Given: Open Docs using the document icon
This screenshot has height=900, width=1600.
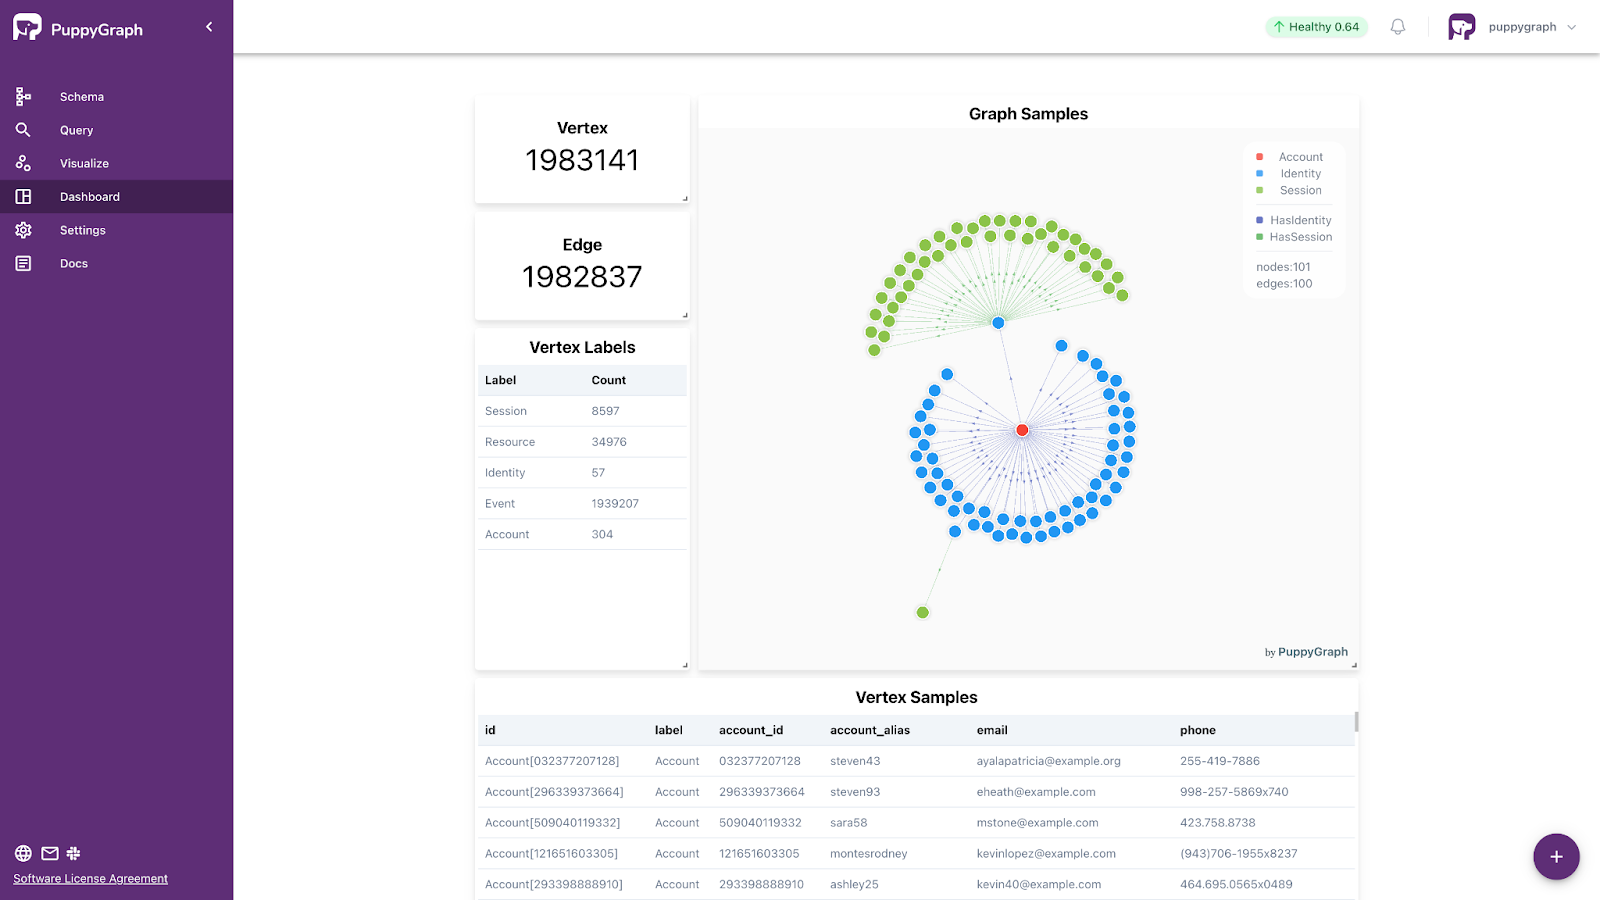Looking at the screenshot, I should coord(23,263).
